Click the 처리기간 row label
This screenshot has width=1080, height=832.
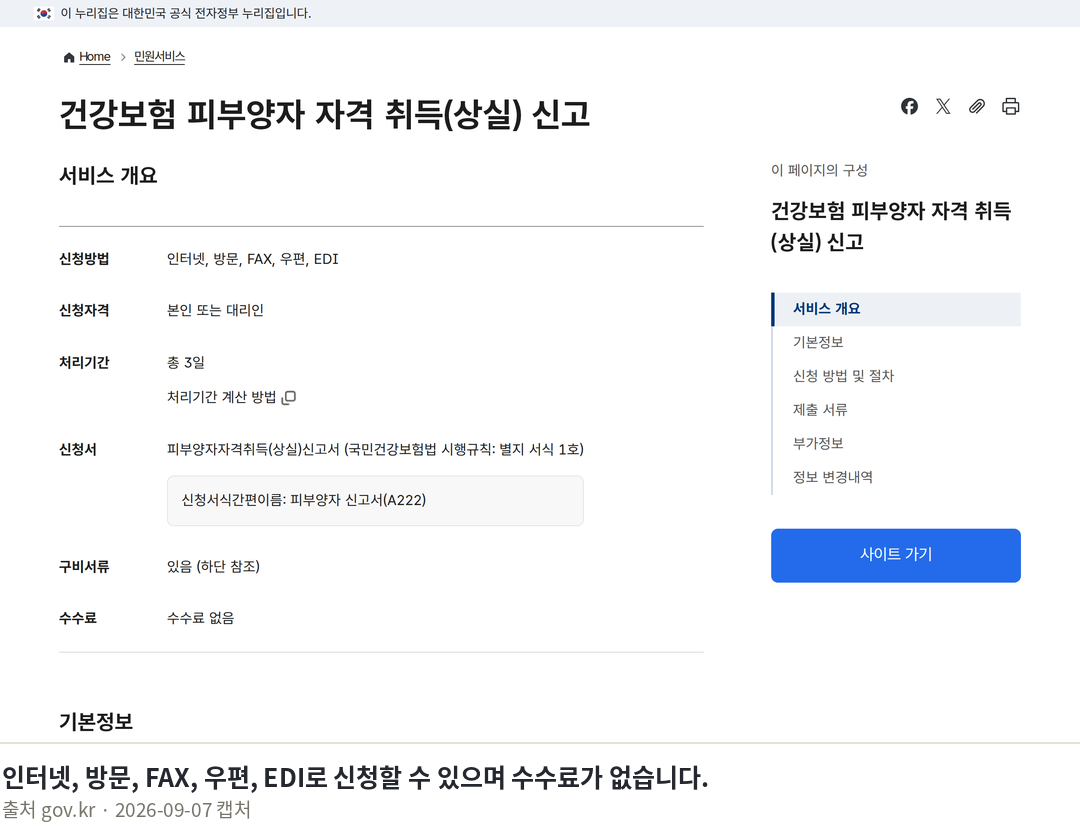pos(84,363)
